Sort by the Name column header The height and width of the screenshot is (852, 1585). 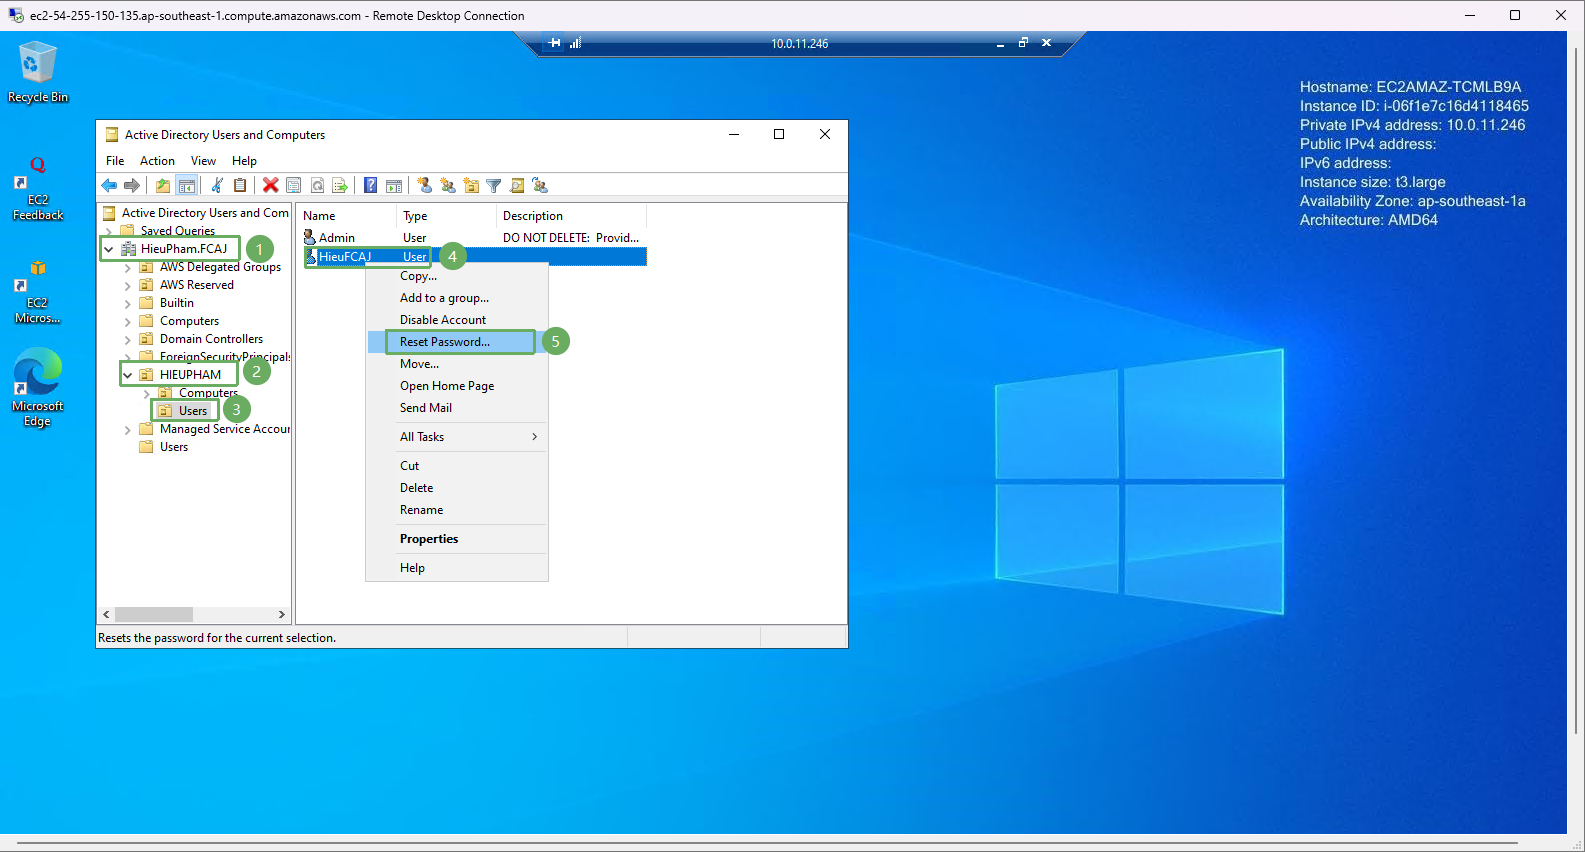click(x=347, y=216)
